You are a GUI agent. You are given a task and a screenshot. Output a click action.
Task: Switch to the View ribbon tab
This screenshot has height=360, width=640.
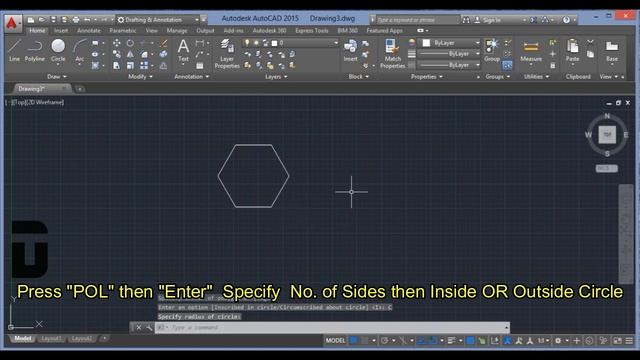[151, 31]
